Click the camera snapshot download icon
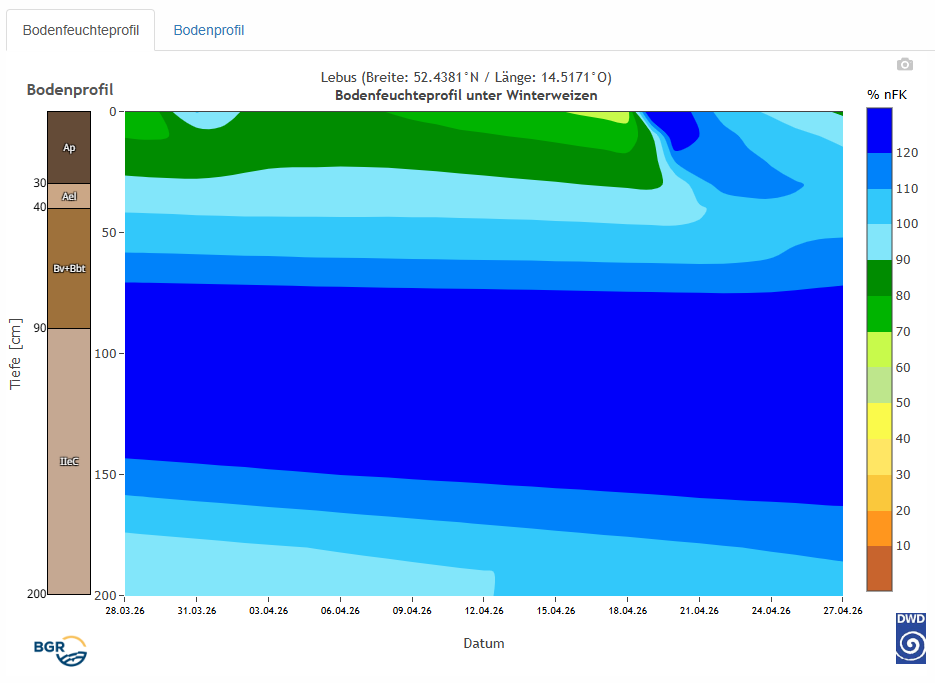The height and width of the screenshot is (683, 935). click(x=905, y=64)
